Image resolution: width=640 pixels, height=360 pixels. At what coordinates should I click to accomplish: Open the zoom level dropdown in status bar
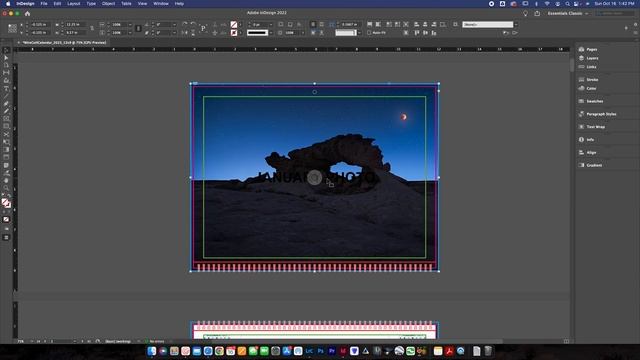[32, 341]
